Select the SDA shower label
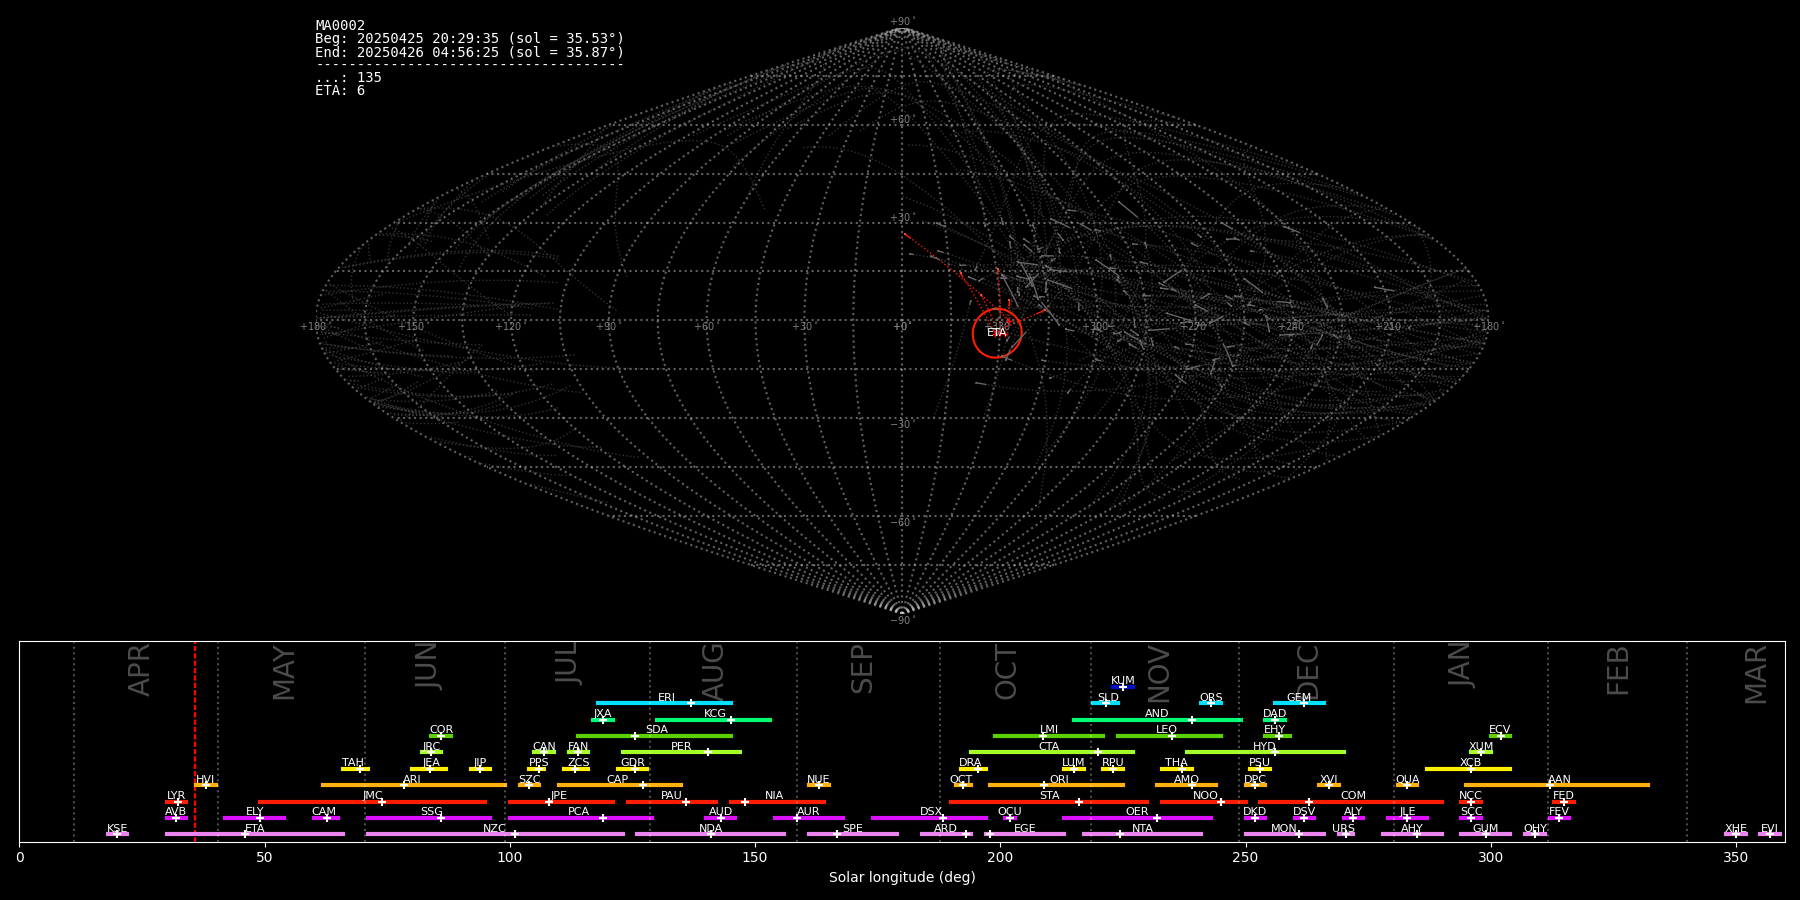 point(657,730)
